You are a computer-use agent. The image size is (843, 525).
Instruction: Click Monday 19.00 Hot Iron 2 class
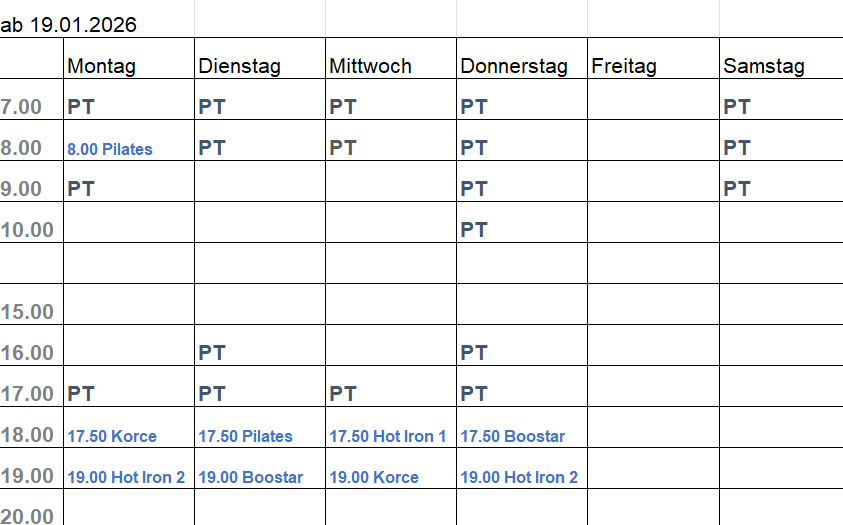[126, 477]
